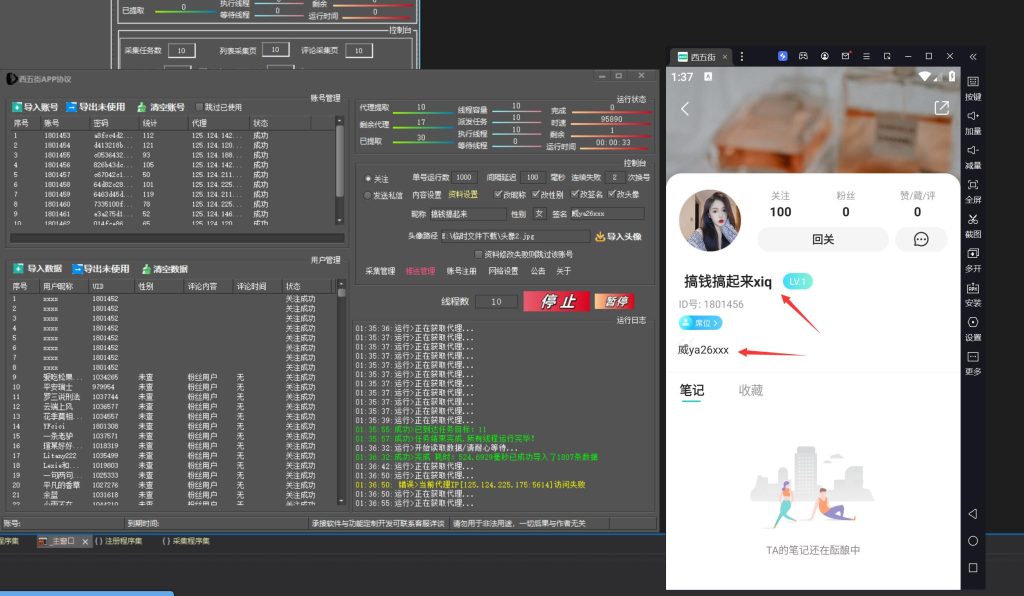Collapse the emulator sidebar with double arrow

974,56
